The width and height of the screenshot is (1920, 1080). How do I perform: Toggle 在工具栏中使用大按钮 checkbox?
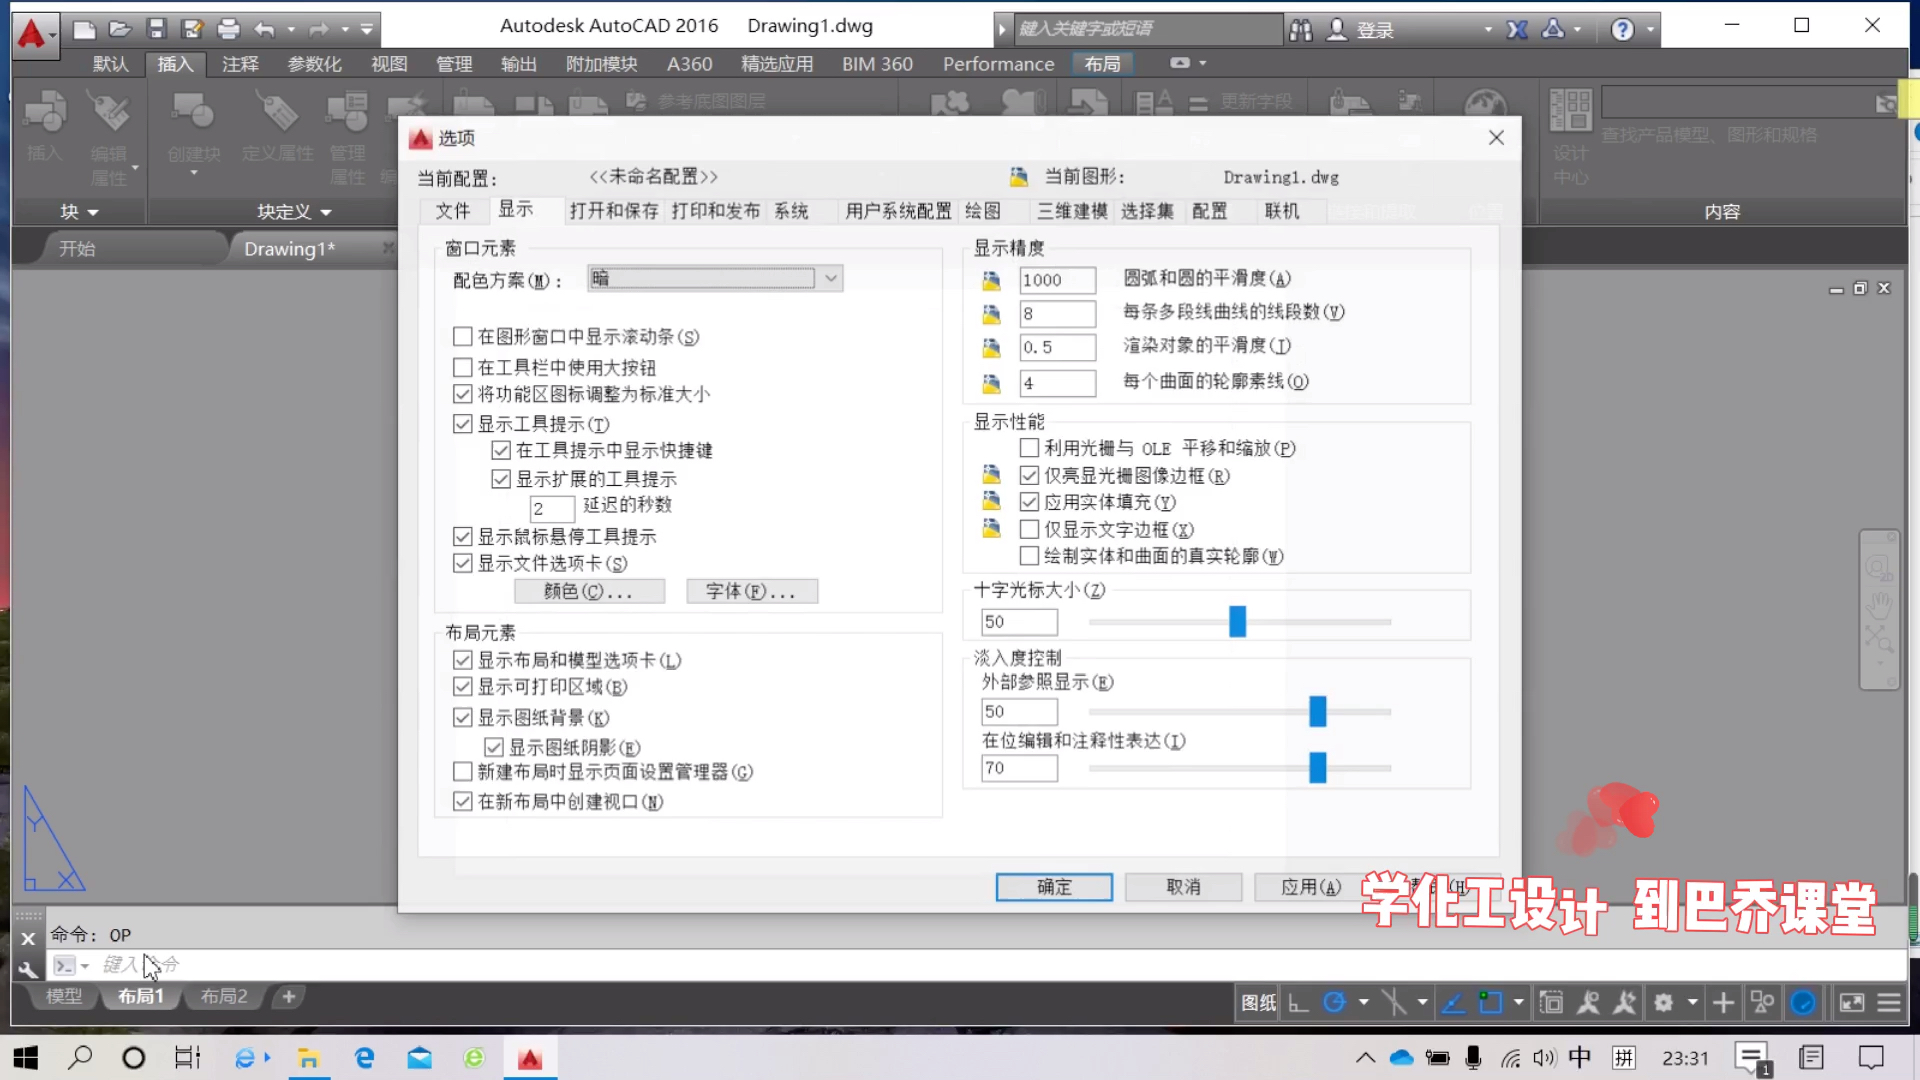tap(462, 365)
